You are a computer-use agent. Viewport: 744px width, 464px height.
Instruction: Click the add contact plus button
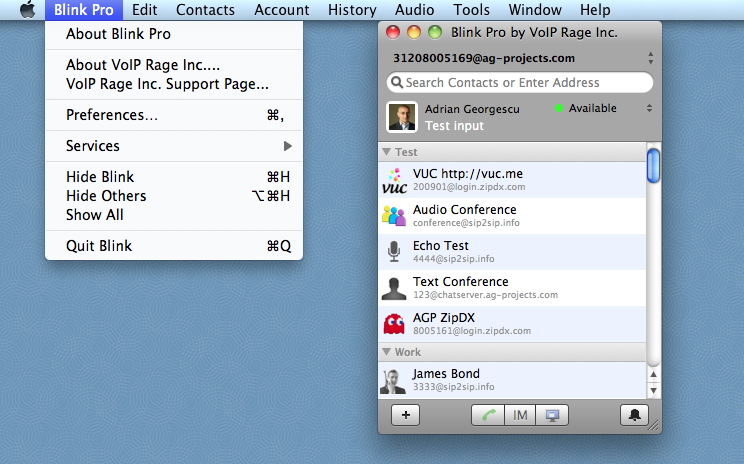tap(405, 415)
